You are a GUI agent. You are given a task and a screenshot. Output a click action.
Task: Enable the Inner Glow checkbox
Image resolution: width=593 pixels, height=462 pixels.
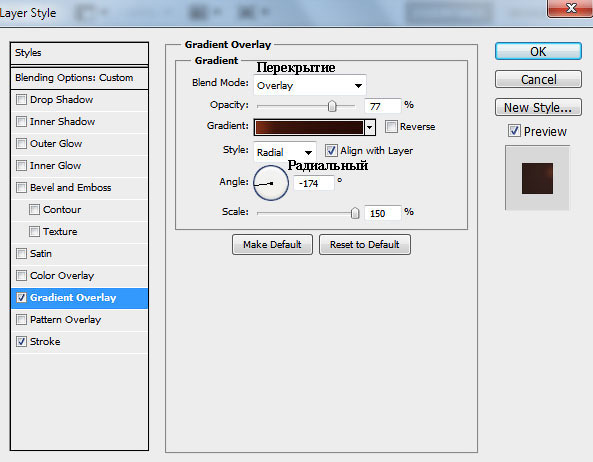(x=21, y=166)
